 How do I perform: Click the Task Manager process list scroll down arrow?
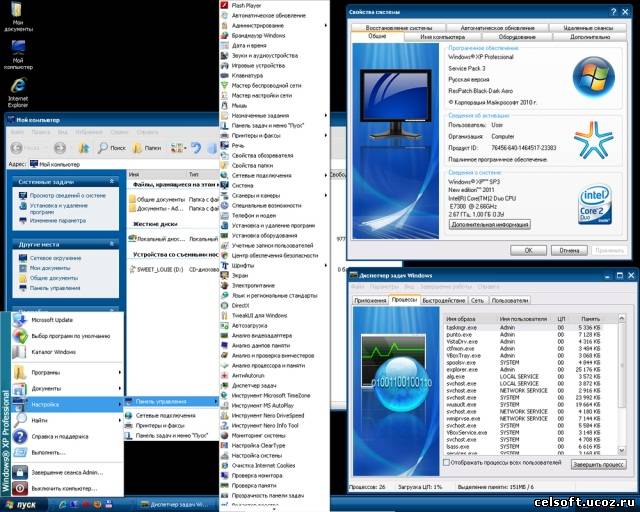click(622, 450)
